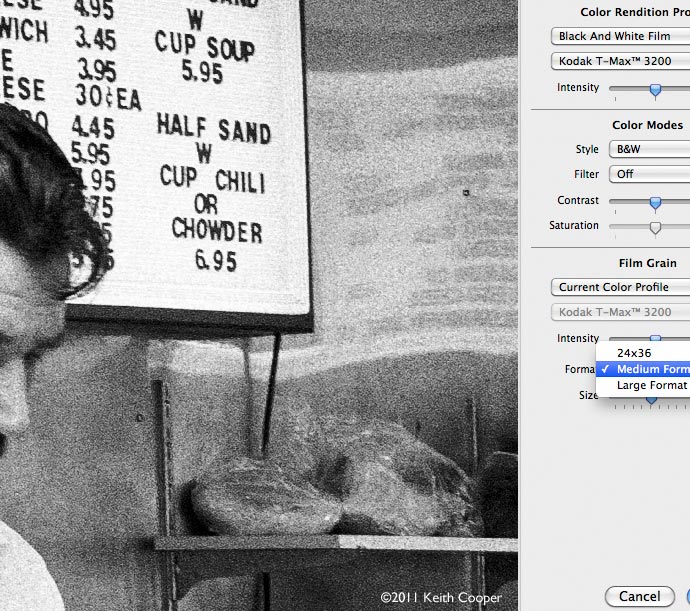The image size is (690, 611).
Task: Click the Cancel button
Action: click(640, 596)
